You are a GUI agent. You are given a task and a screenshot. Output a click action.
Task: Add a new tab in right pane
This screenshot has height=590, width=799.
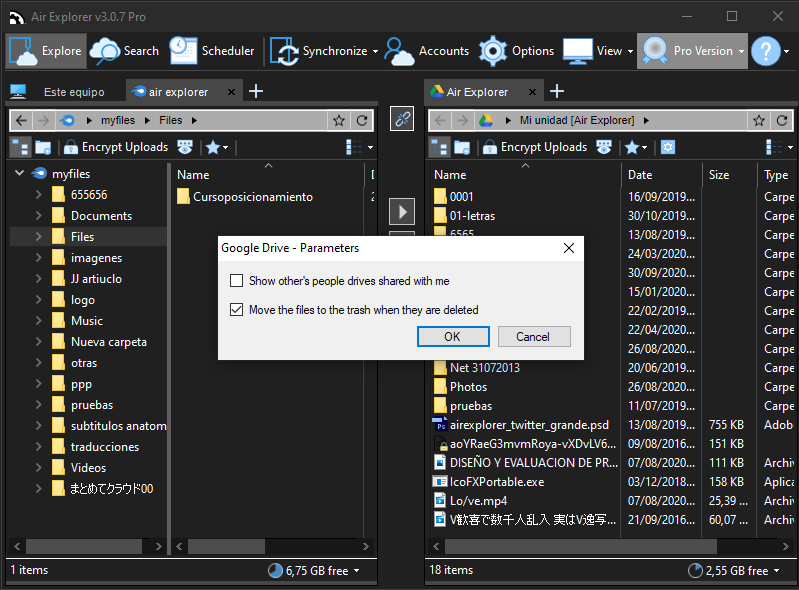pos(557,91)
